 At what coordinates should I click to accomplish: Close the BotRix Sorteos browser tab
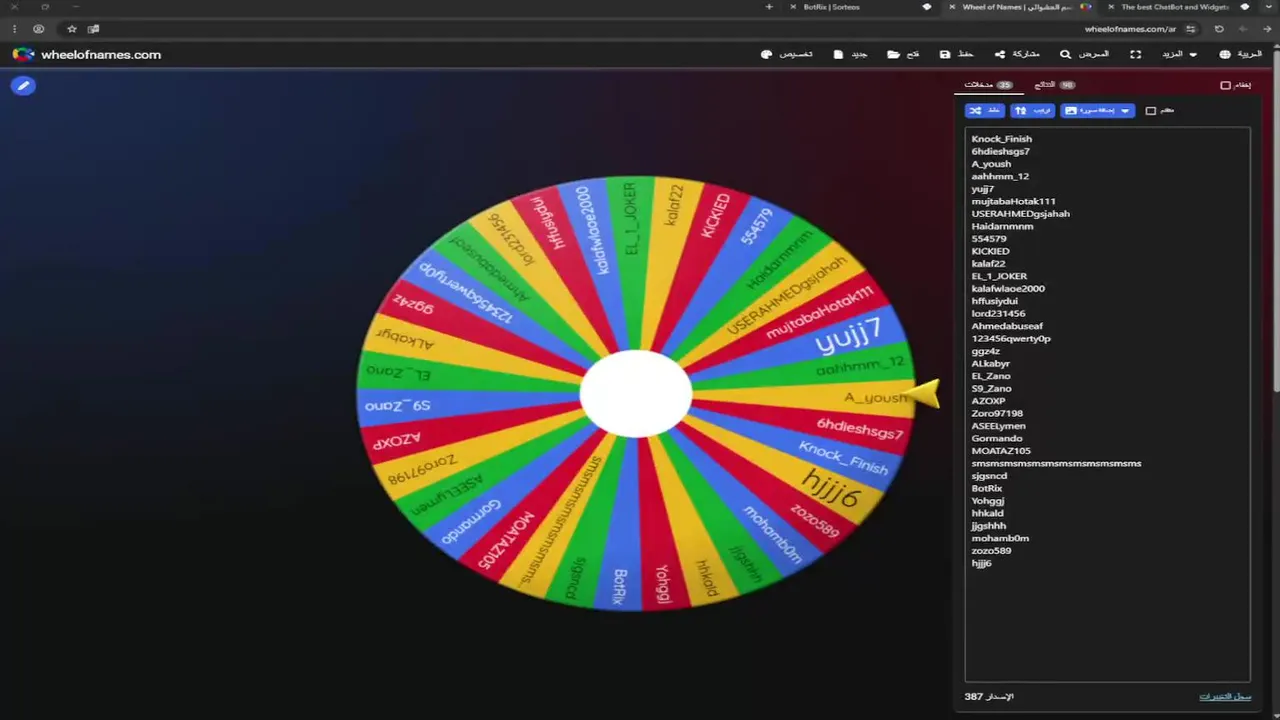pos(795,7)
